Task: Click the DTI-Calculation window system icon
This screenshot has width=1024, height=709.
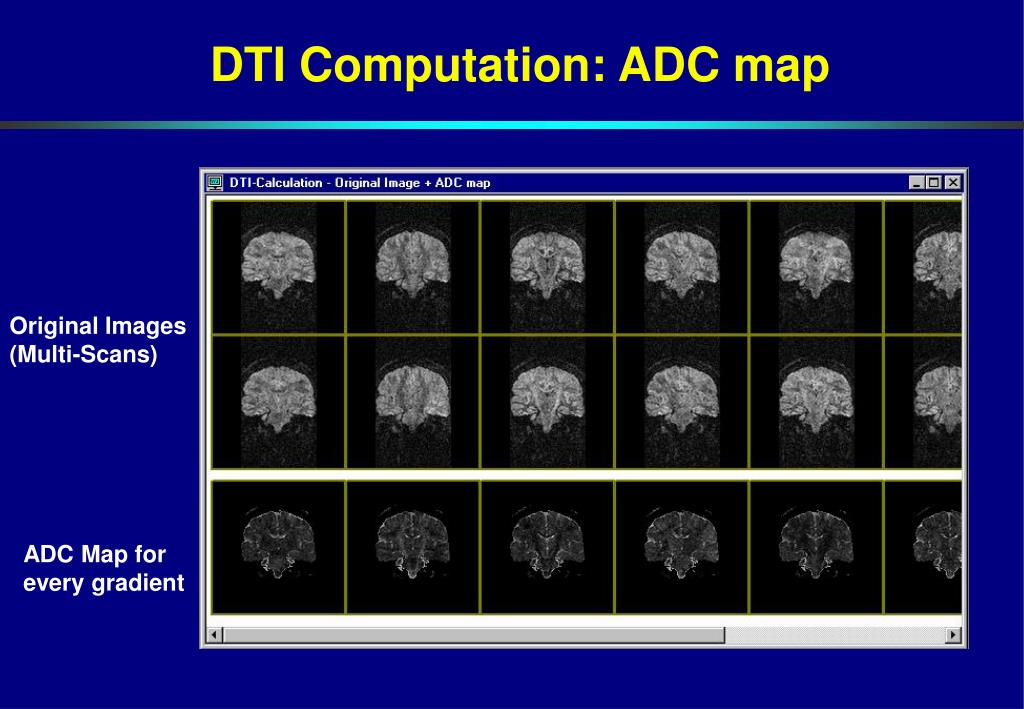Action: pos(215,183)
